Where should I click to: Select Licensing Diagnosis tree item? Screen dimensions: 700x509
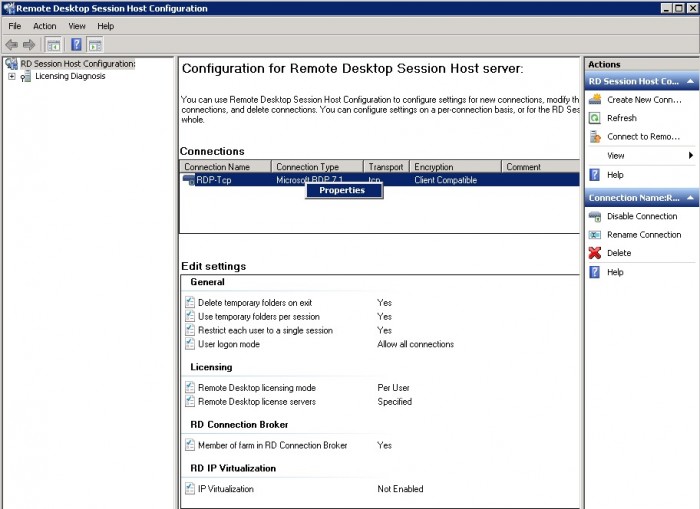71,76
